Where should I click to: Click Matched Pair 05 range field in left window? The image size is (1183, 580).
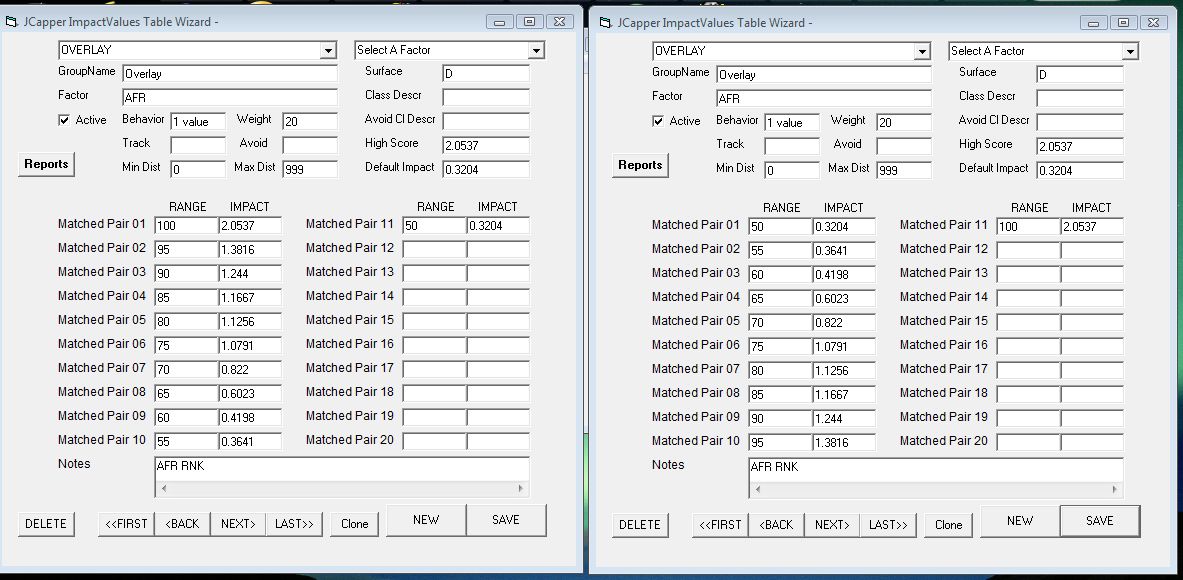(186, 321)
